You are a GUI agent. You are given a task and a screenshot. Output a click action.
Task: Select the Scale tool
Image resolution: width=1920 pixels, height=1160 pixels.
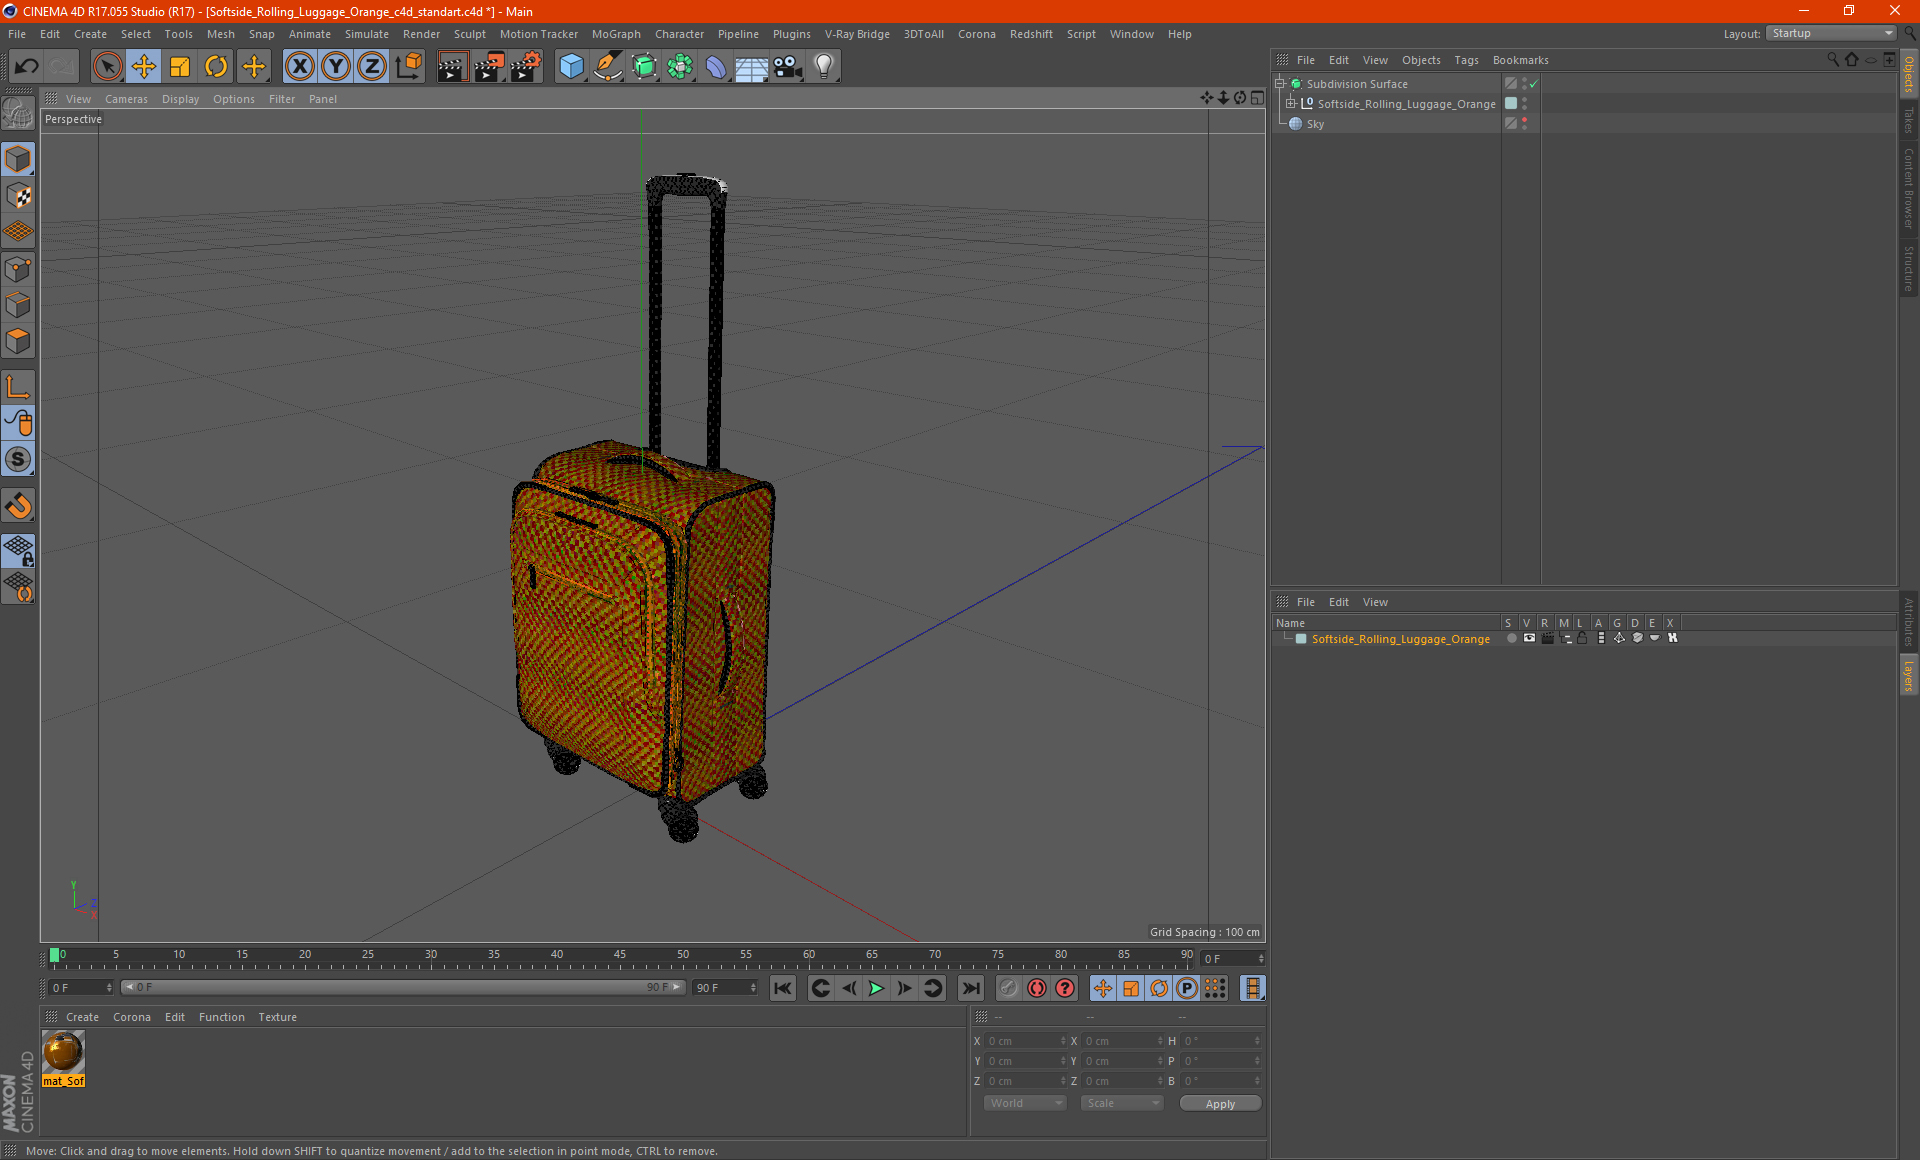pyautogui.click(x=180, y=67)
